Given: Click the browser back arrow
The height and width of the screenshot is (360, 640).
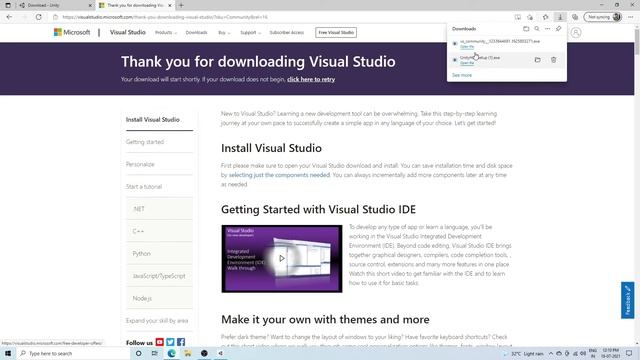Looking at the screenshot, I should click(x=9, y=17).
